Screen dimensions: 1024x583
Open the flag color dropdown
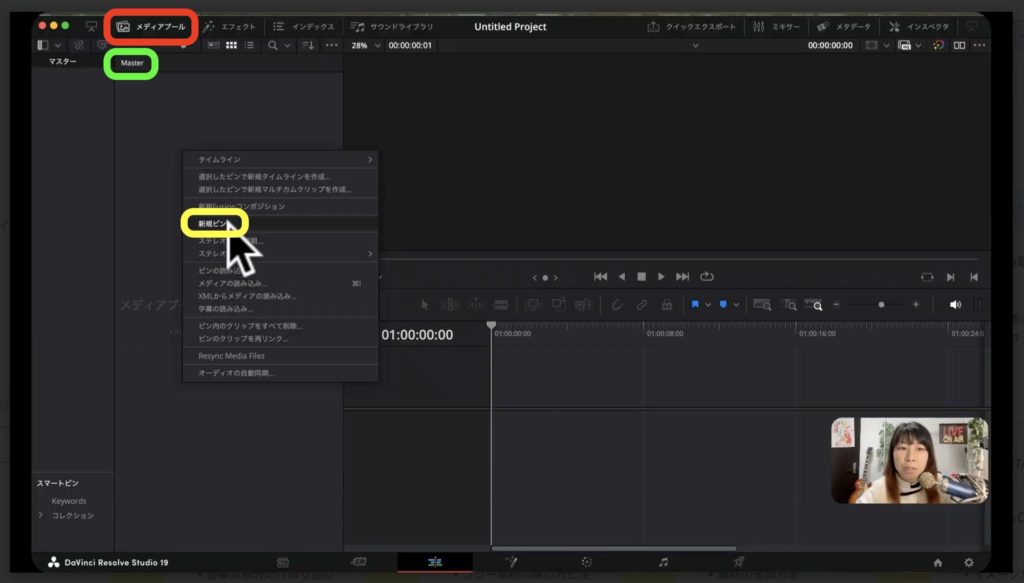709,304
